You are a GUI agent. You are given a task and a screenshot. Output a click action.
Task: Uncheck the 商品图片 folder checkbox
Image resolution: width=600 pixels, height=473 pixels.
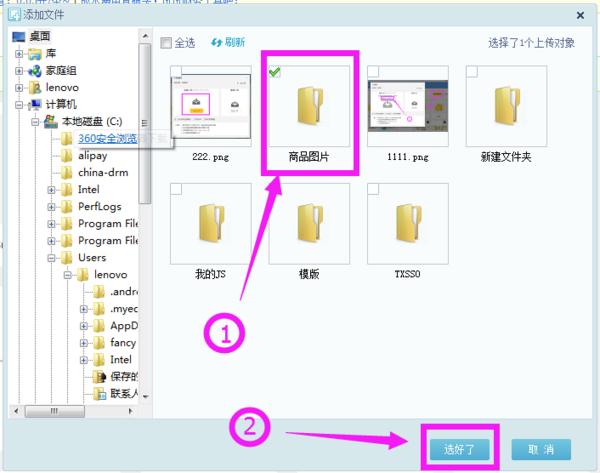[x=275, y=72]
